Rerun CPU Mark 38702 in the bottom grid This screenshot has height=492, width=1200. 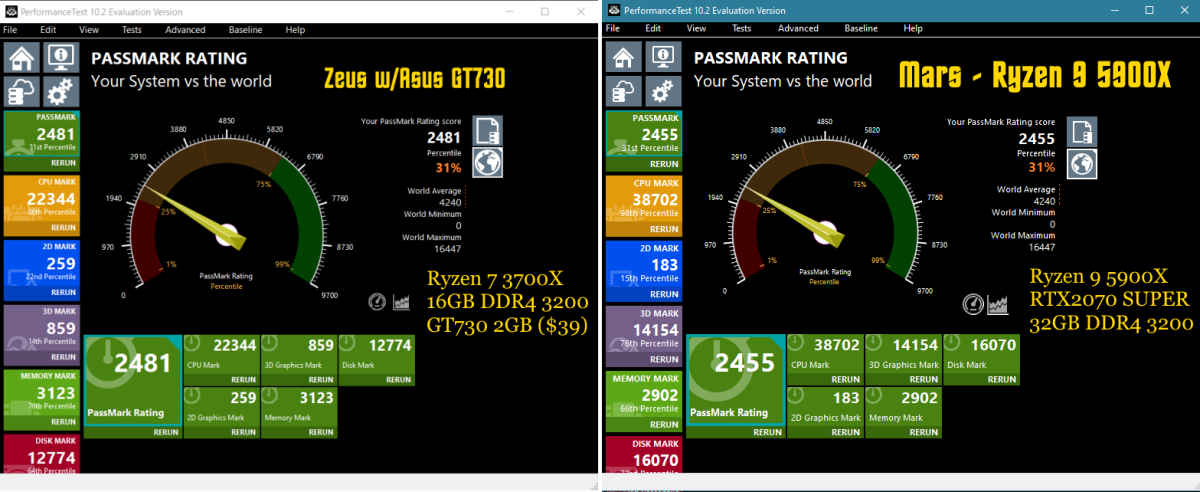coord(846,380)
